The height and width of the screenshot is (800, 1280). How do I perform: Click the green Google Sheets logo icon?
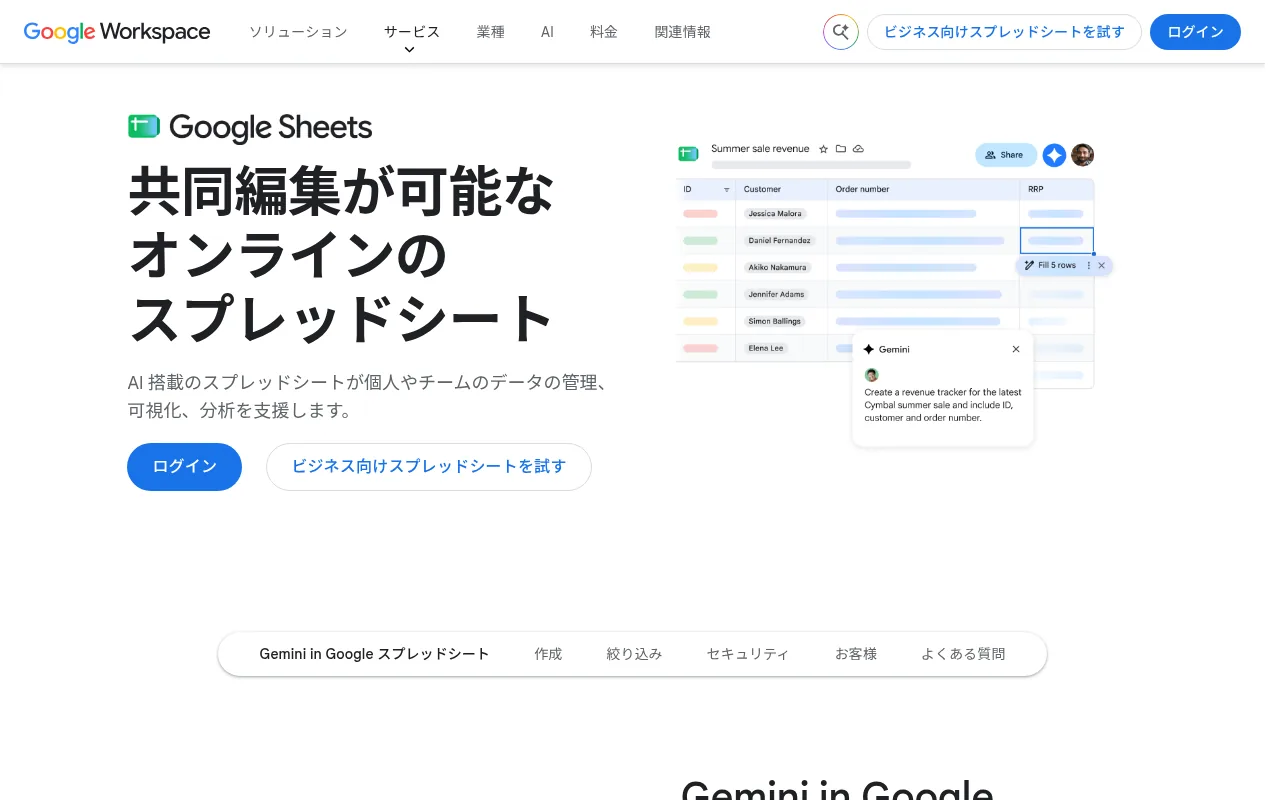tap(144, 127)
